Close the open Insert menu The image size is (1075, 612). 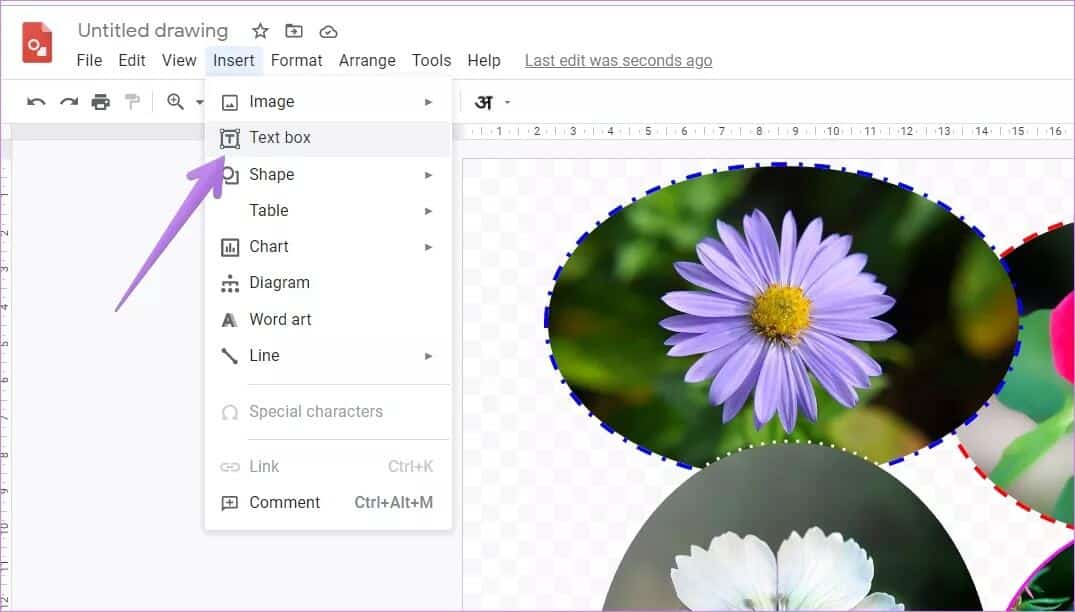click(x=234, y=60)
